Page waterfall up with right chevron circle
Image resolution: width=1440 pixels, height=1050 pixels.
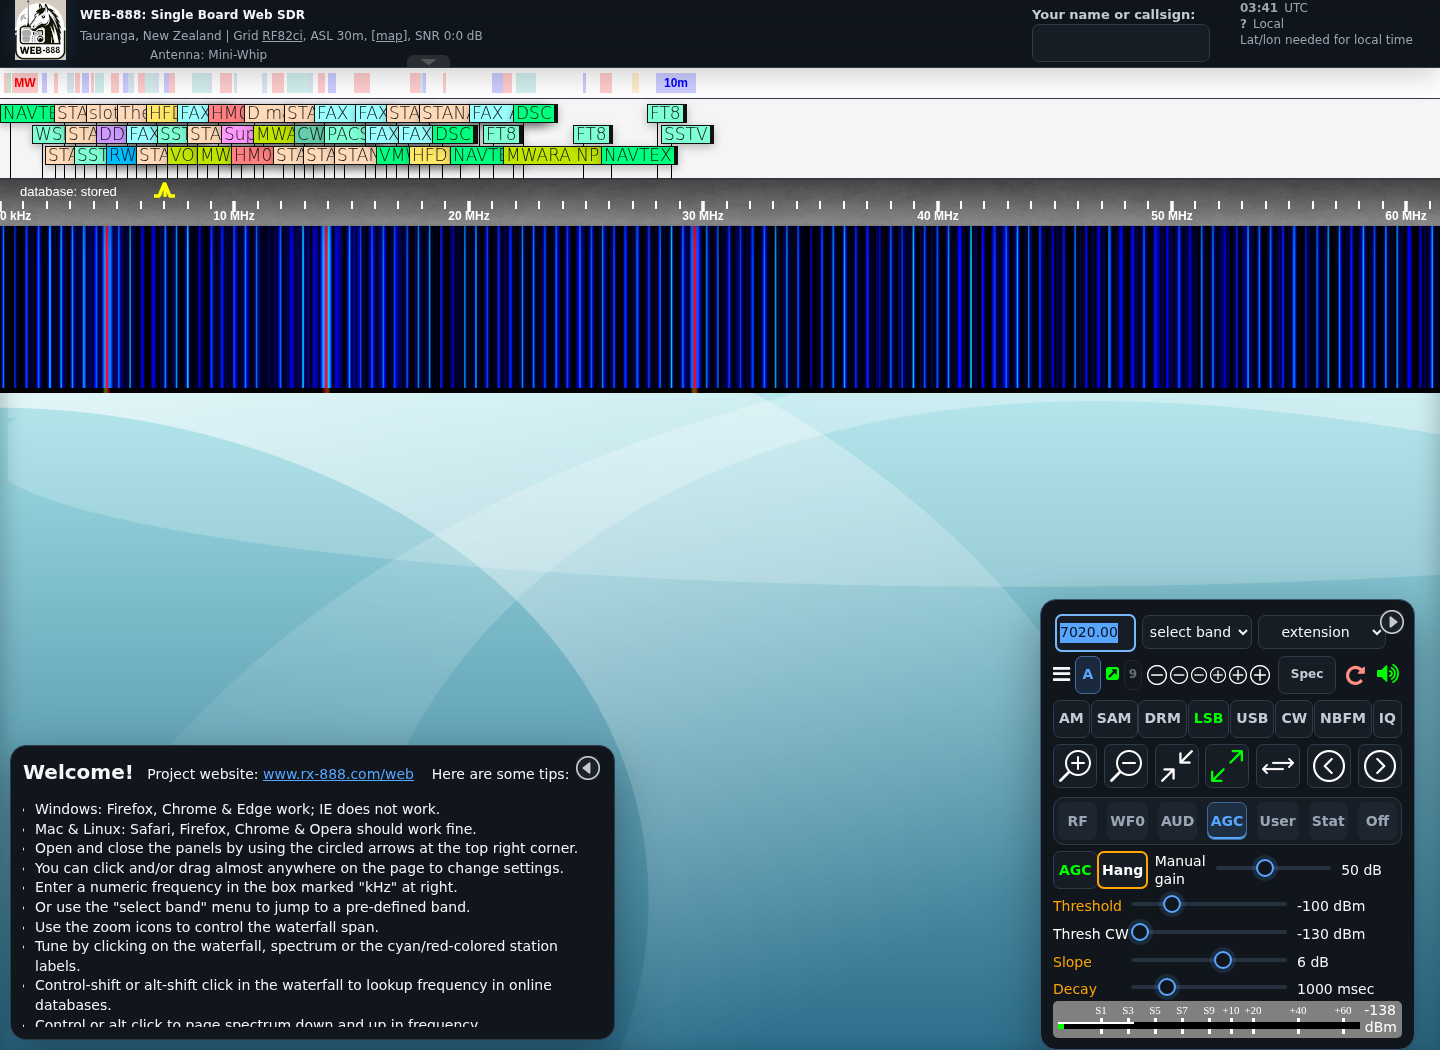point(1380,766)
